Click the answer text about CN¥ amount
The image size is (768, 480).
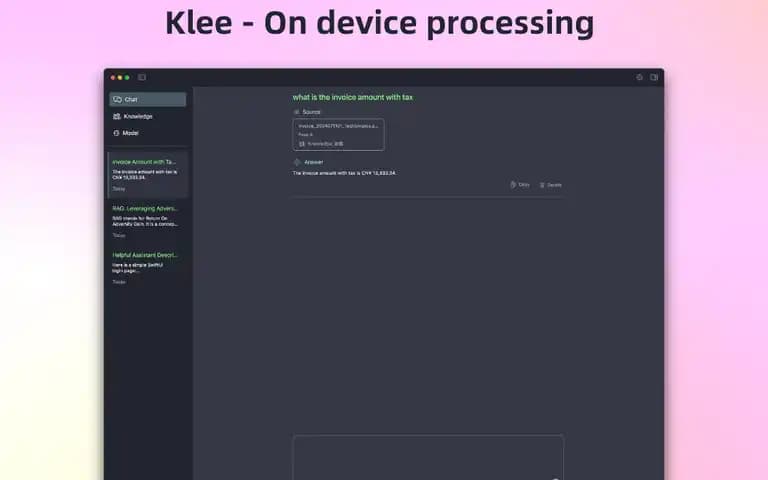coord(344,173)
